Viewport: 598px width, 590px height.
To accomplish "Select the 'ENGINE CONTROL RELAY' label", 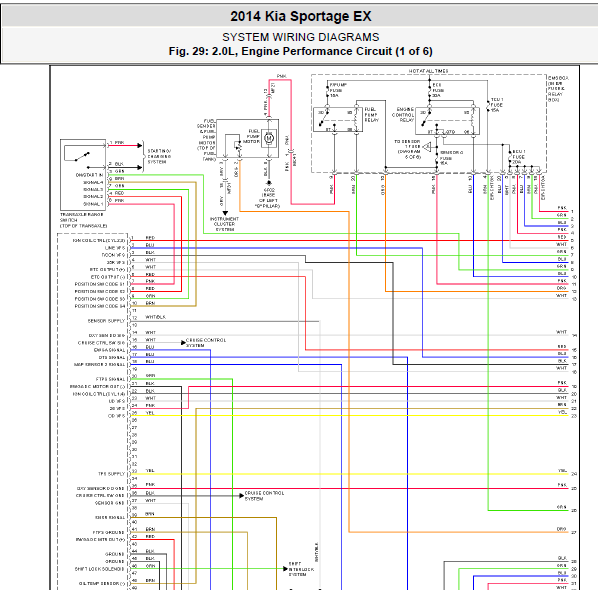I will (403, 114).
